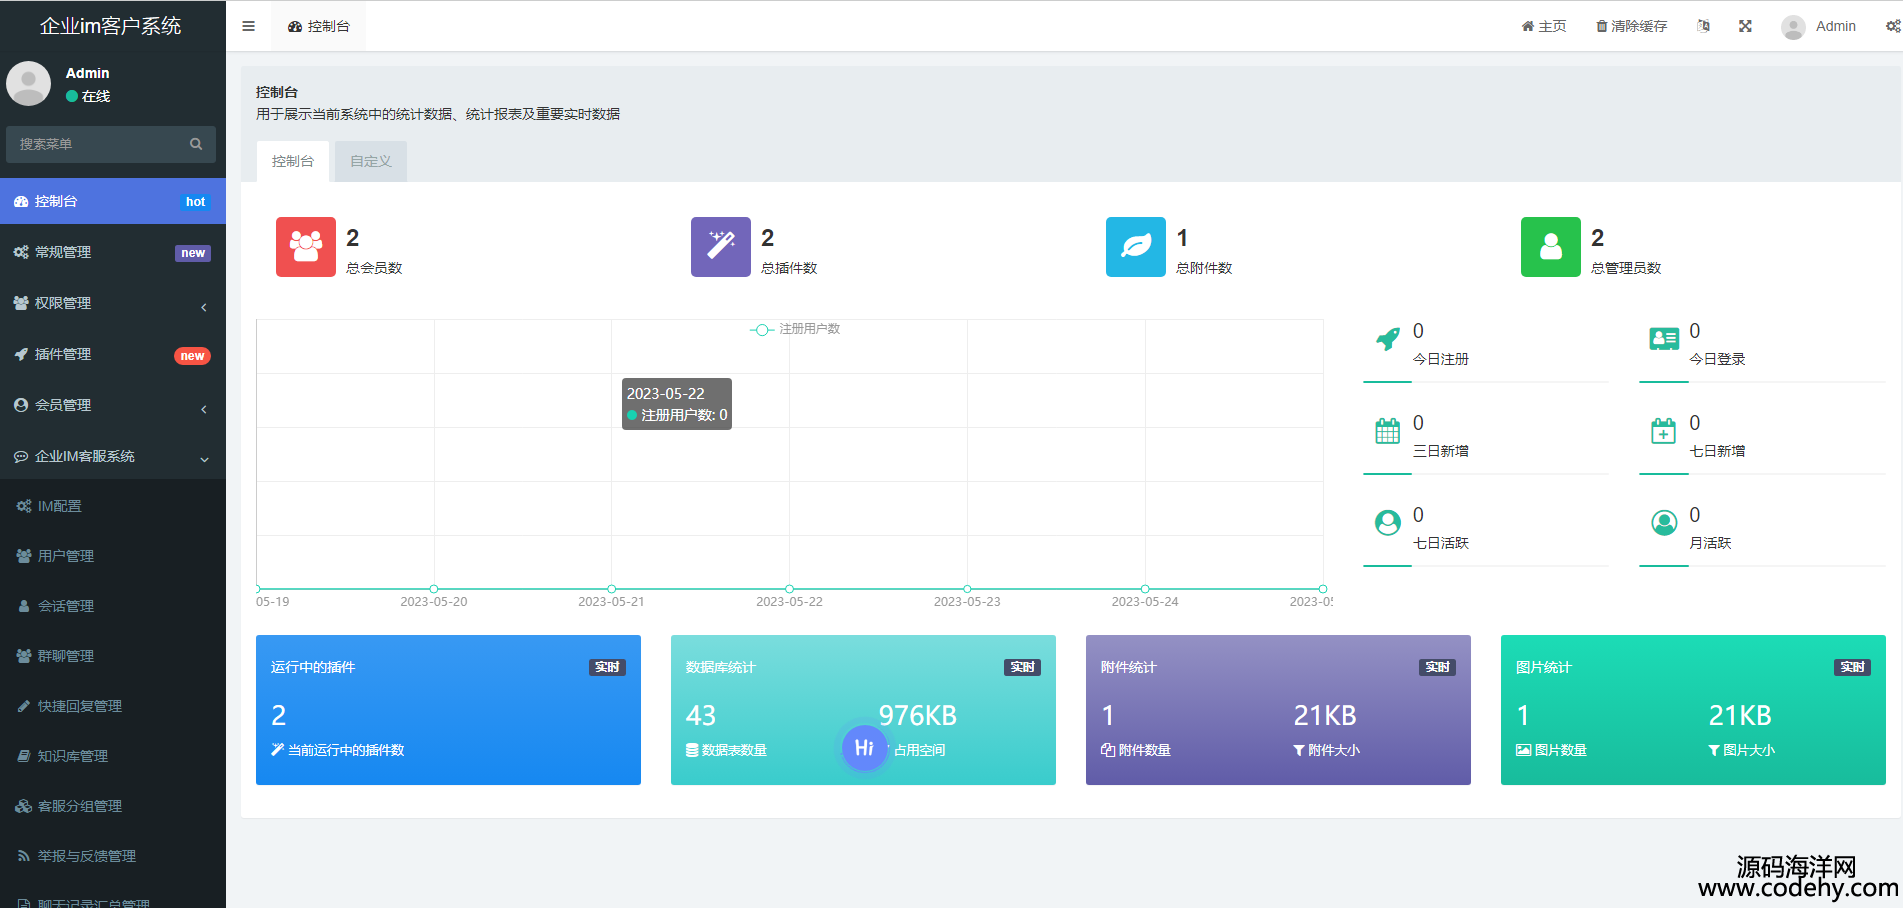Open 会话管理 submenu item
The height and width of the screenshot is (908, 1903).
pyautogui.click(x=113, y=606)
